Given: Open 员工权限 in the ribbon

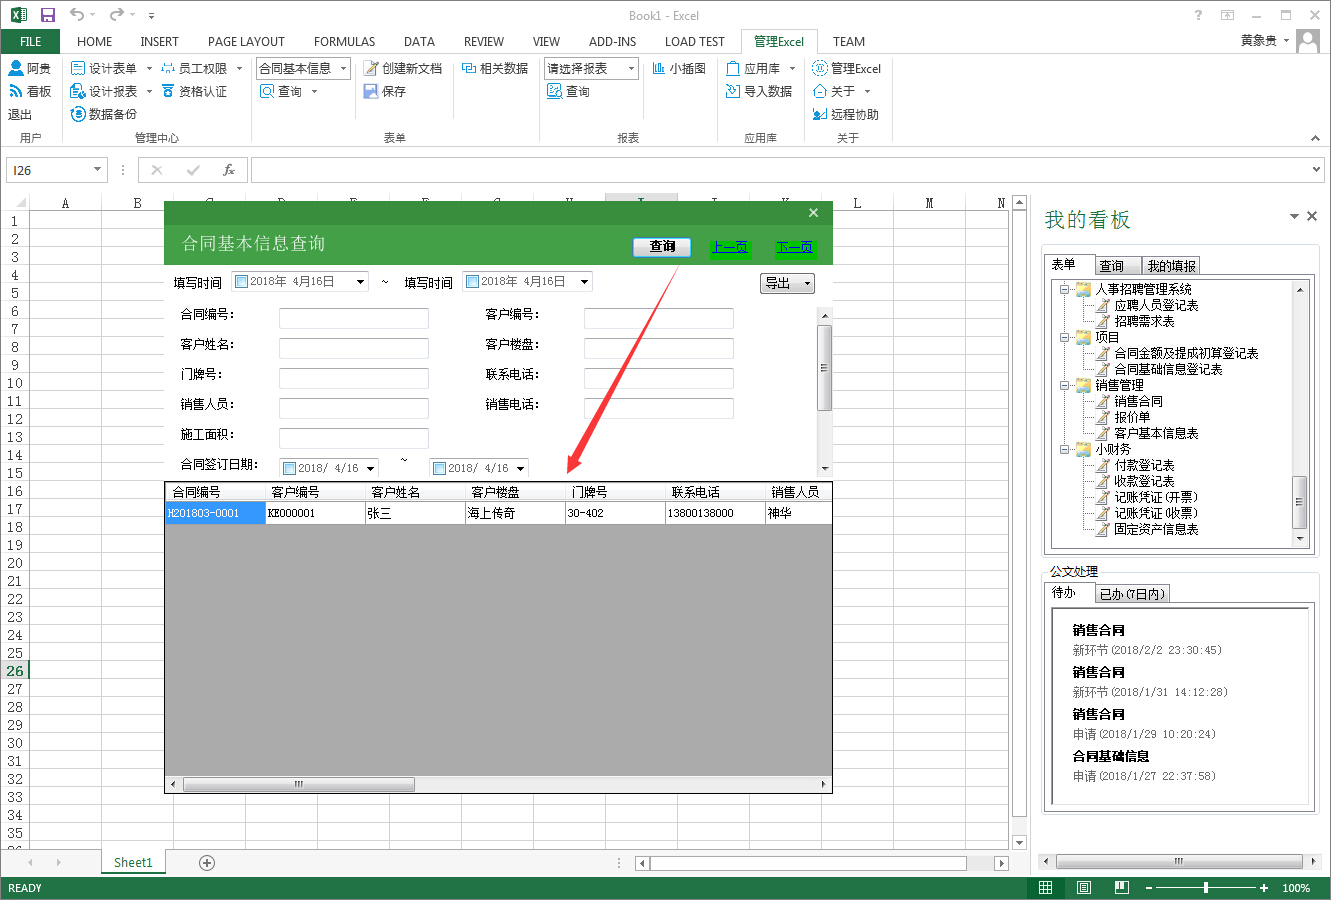Looking at the screenshot, I should (201, 68).
